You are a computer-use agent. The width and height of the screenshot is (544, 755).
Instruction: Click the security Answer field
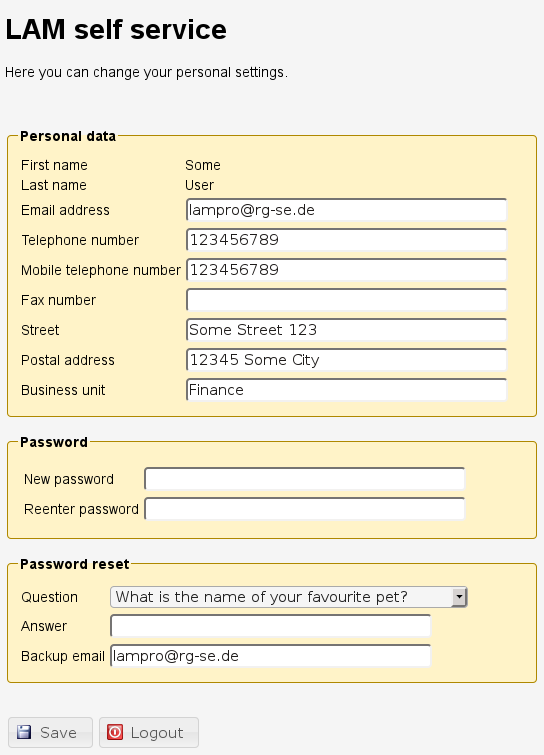[270, 626]
